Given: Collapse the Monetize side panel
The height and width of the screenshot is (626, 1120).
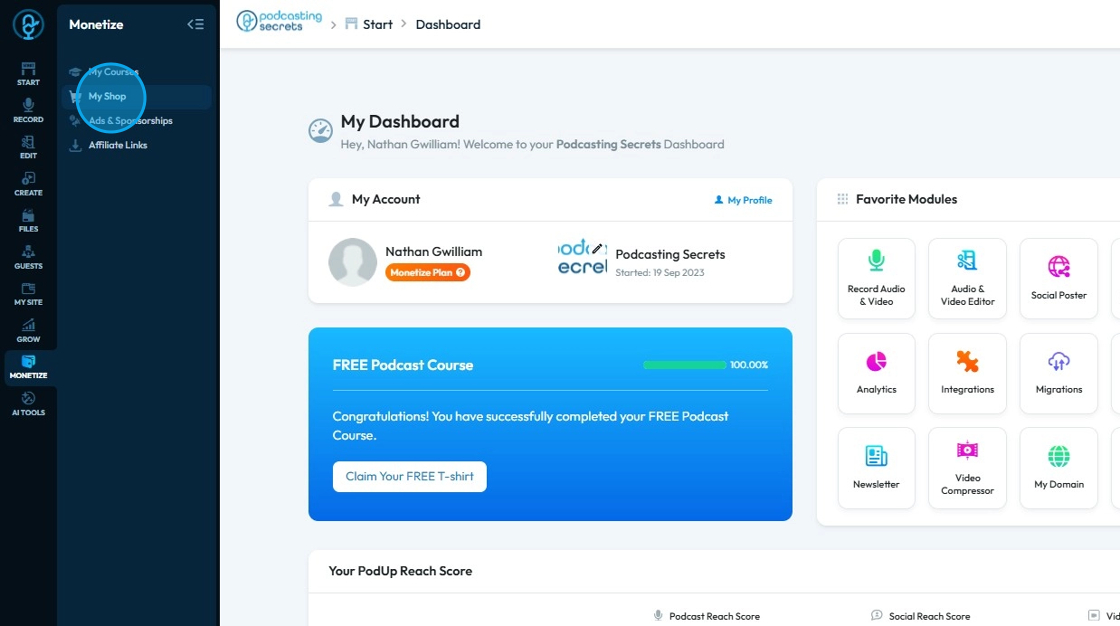Looking at the screenshot, I should [196, 24].
